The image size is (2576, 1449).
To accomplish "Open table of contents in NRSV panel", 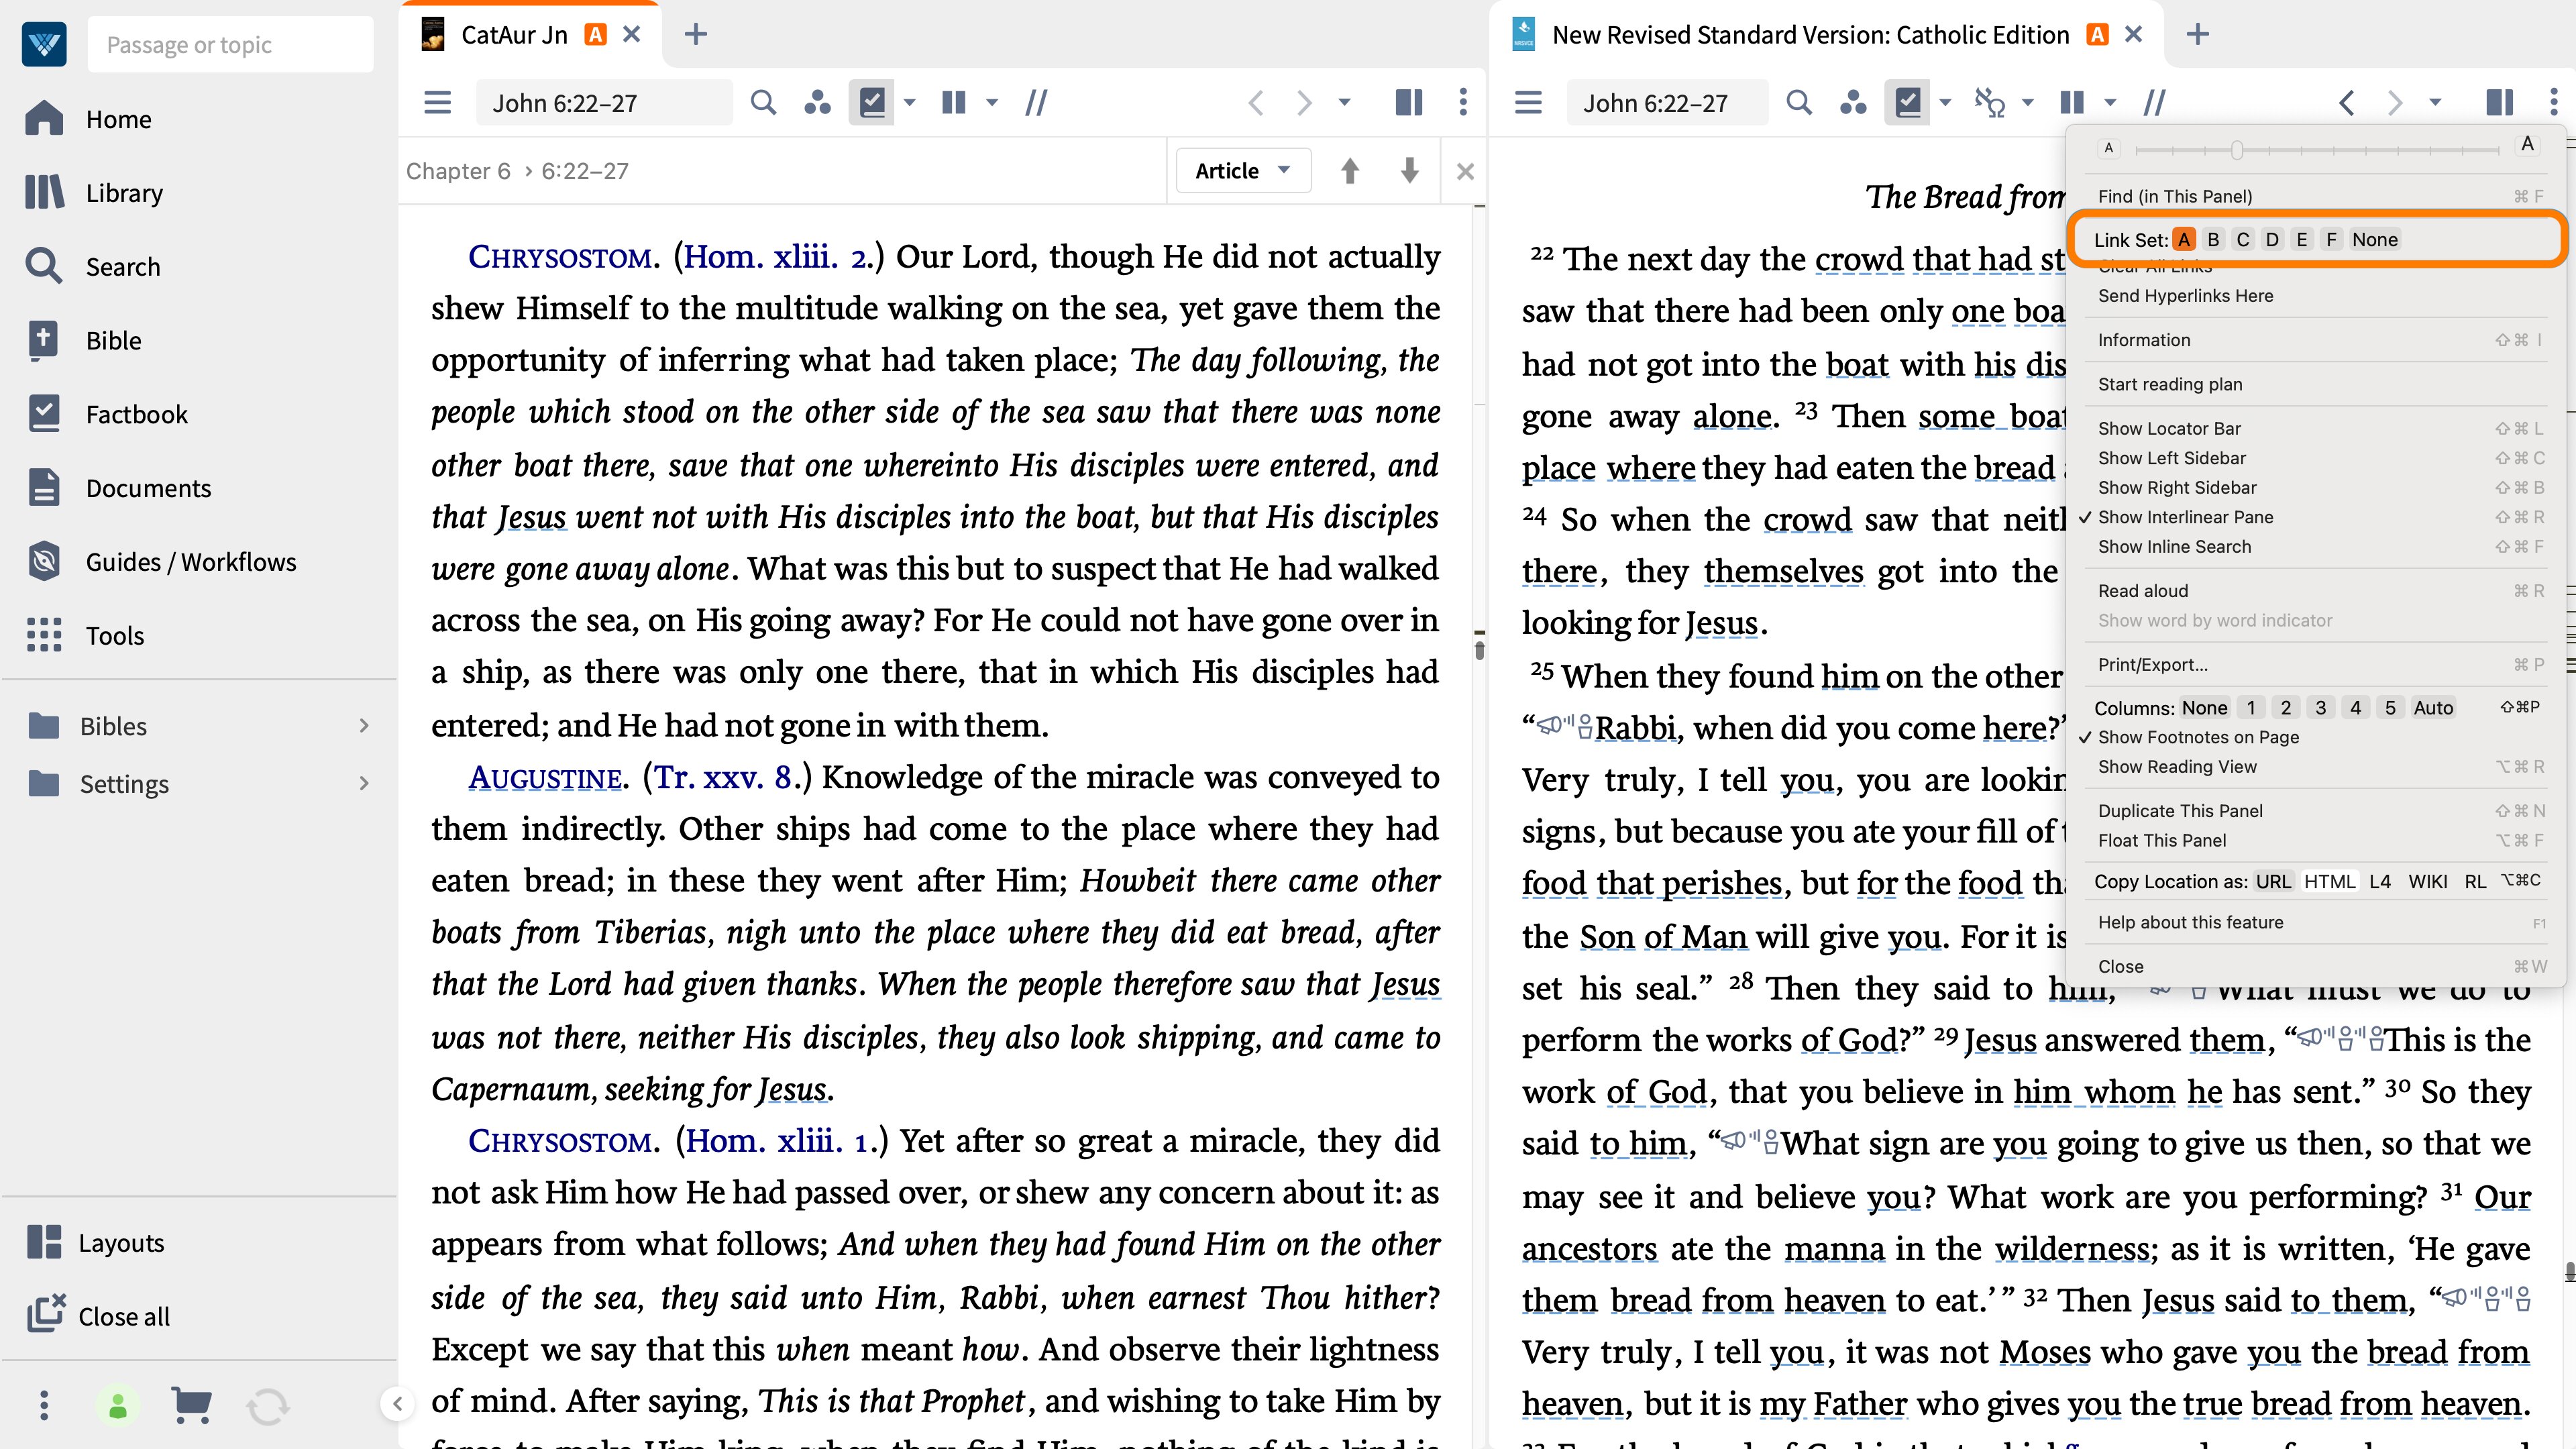I will tap(1528, 103).
